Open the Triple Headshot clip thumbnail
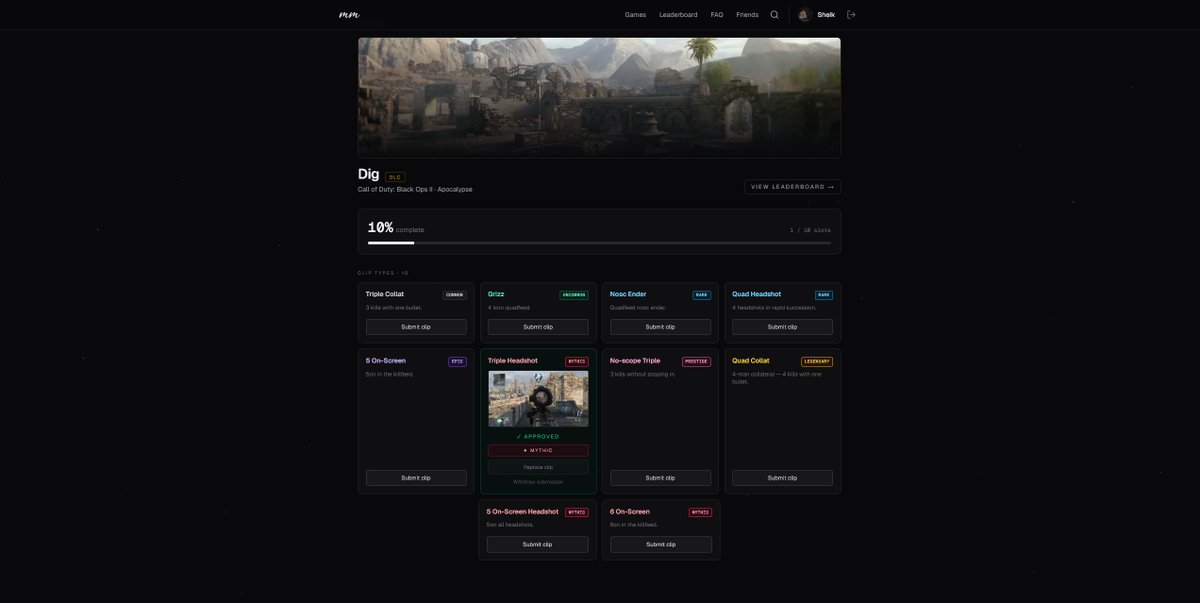The height and width of the screenshot is (603, 1200). click(538, 399)
